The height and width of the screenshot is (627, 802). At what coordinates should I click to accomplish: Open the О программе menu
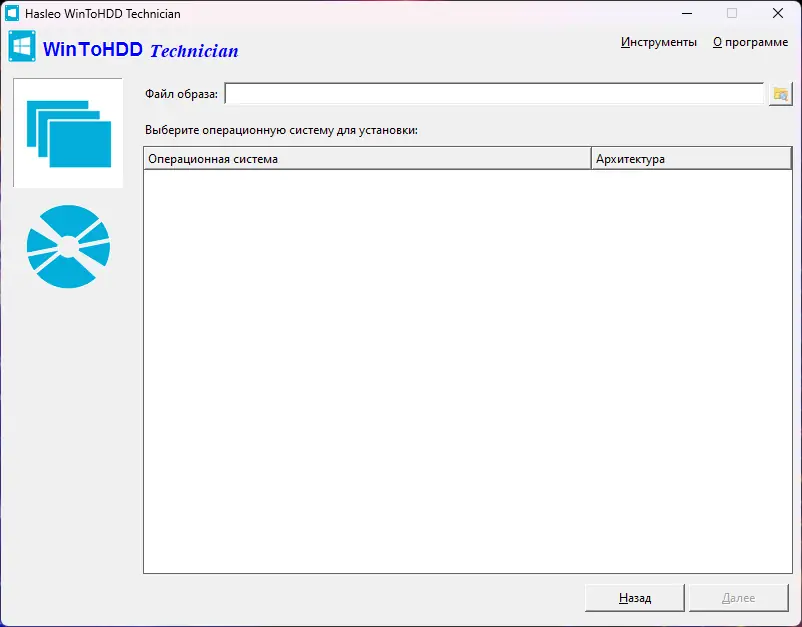point(750,42)
